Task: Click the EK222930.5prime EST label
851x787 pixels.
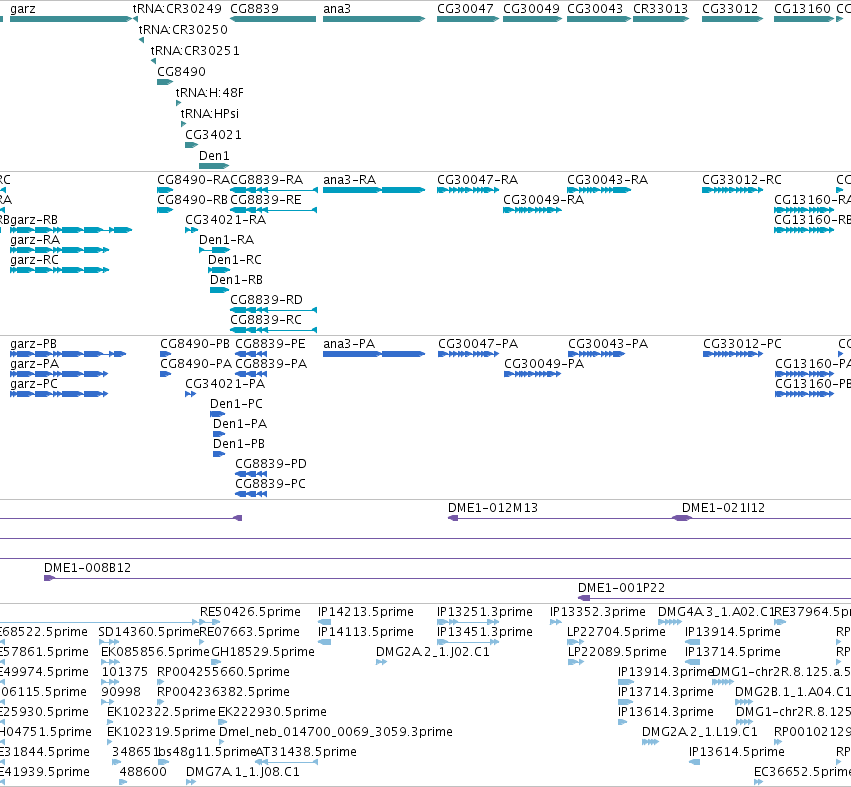Action: [x=272, y=712]
